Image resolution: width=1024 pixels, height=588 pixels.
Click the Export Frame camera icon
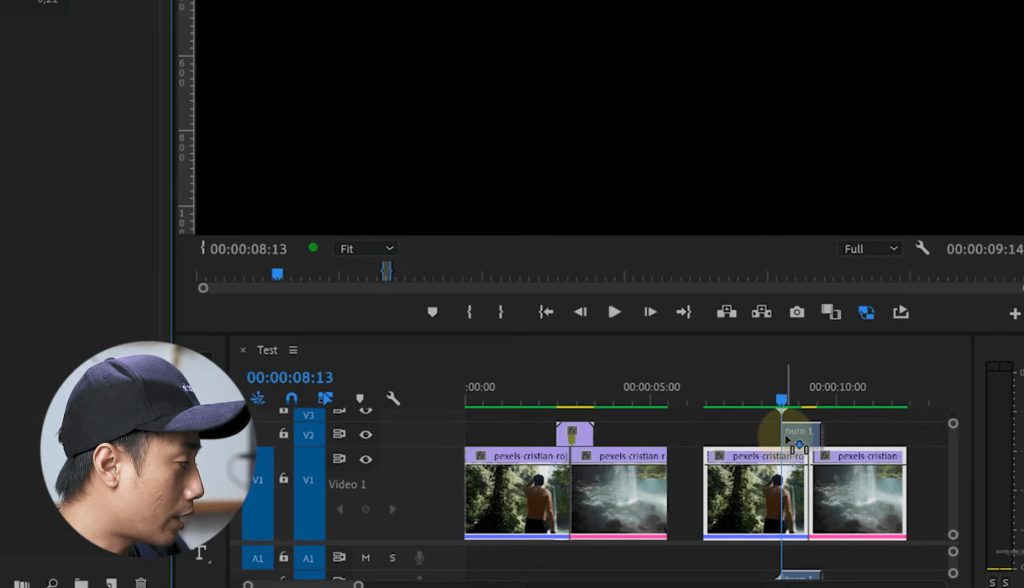click(x=796, y=312)
